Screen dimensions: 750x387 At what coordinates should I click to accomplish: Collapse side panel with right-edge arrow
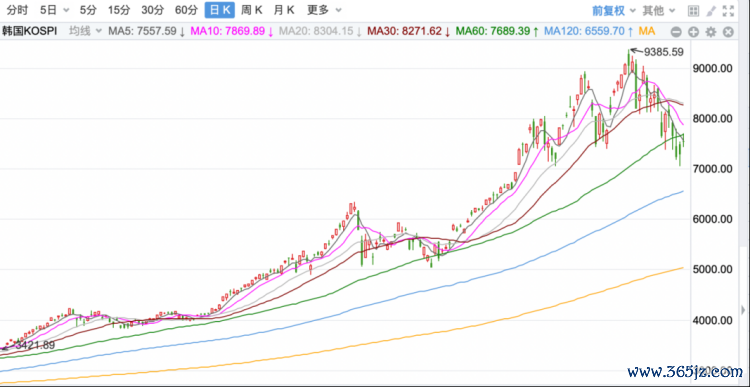(743, 309)
